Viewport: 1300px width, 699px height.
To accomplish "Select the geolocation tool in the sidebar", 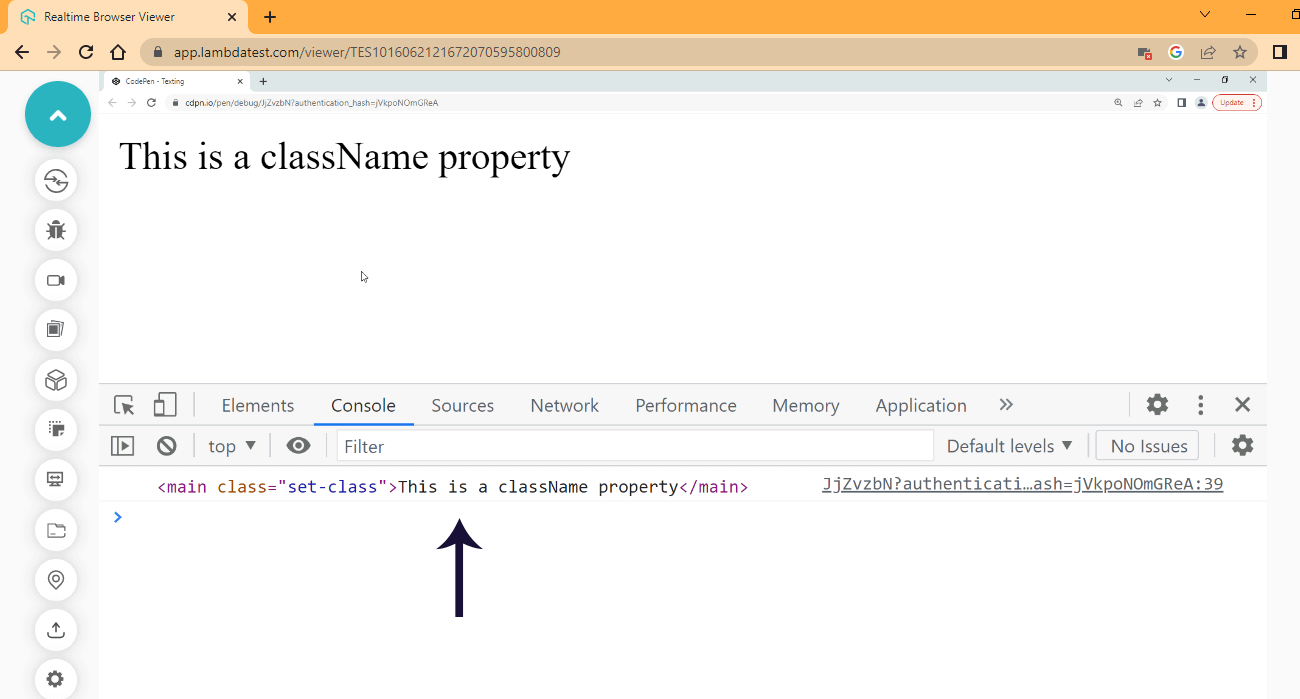I will 57,580.
